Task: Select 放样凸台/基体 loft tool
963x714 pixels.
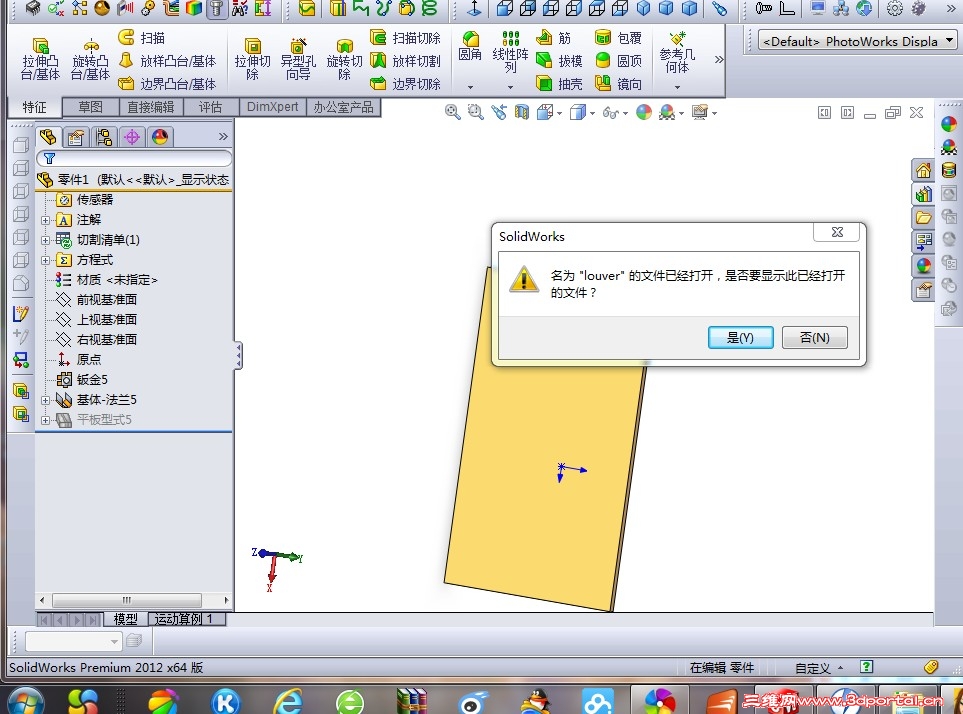Action: pyautogui.click(x=167, y=61)
